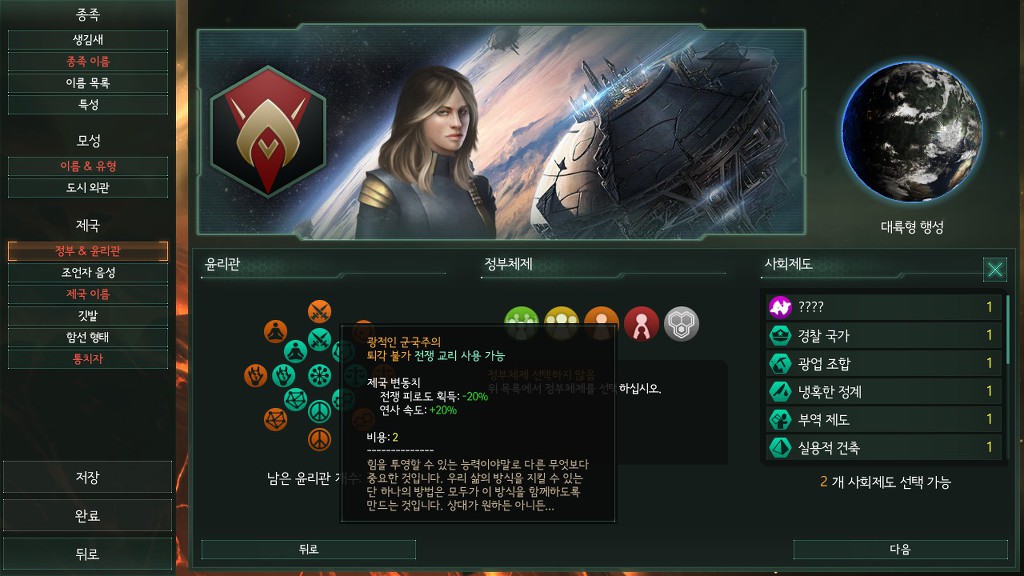Toggle the 경찰 국가 civic
The image size is (1024, 576).
click(x=884, y=336)
